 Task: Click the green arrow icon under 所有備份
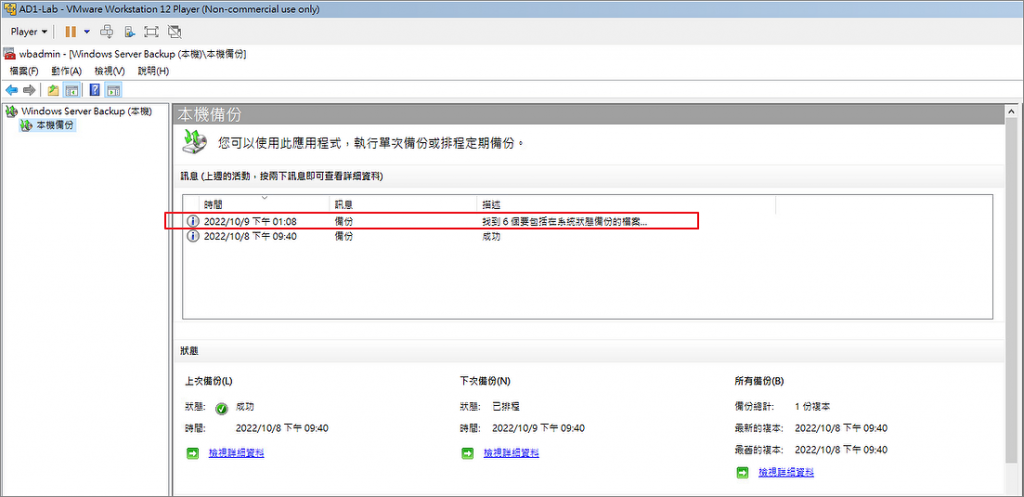pyautogui.click(x=743, y=472)
